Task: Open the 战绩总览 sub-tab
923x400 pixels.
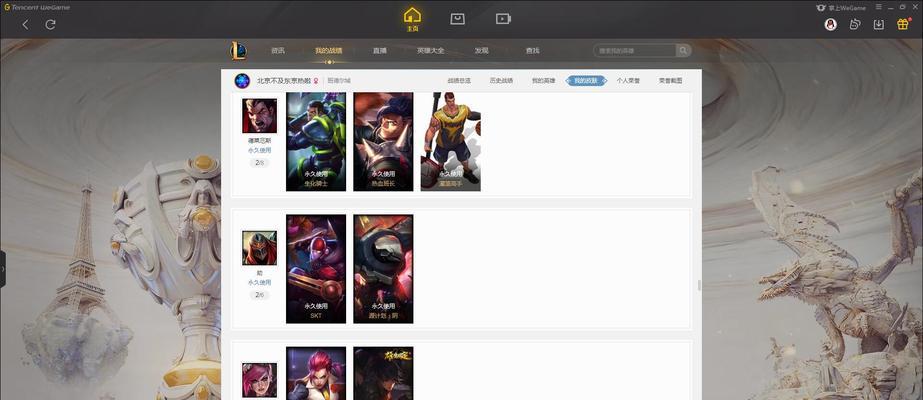Action: [x=459, y=81]
